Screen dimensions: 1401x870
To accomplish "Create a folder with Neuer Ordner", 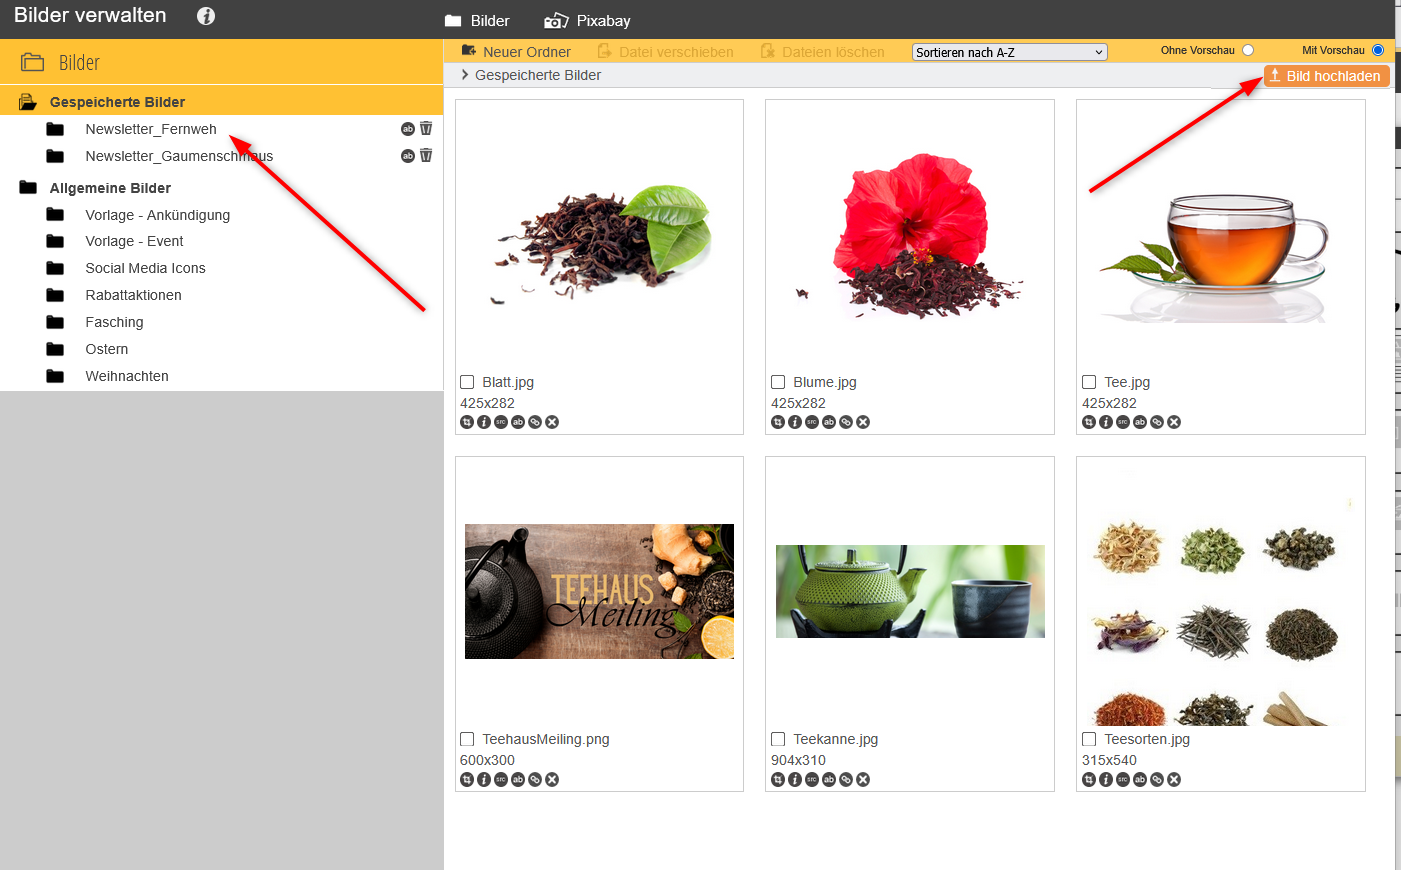I will 516,52.
